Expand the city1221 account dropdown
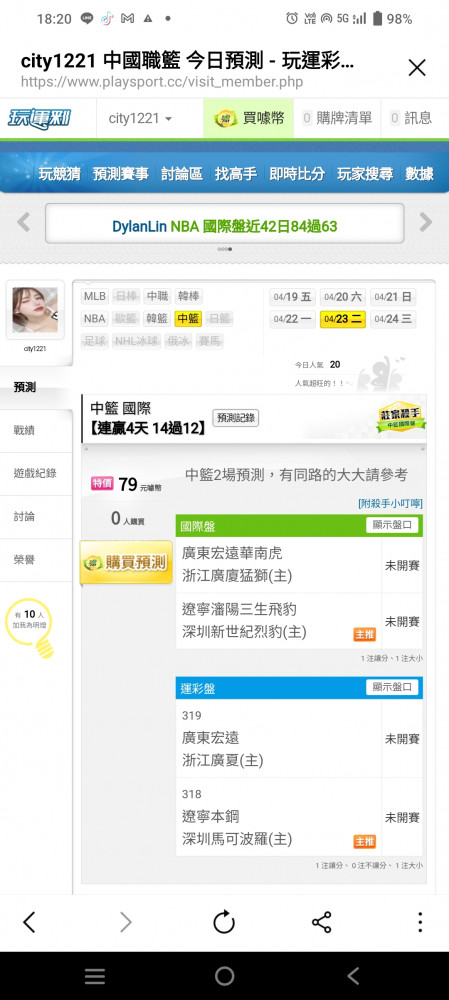The image size is (449, 1000). click(x=140, y=119)
